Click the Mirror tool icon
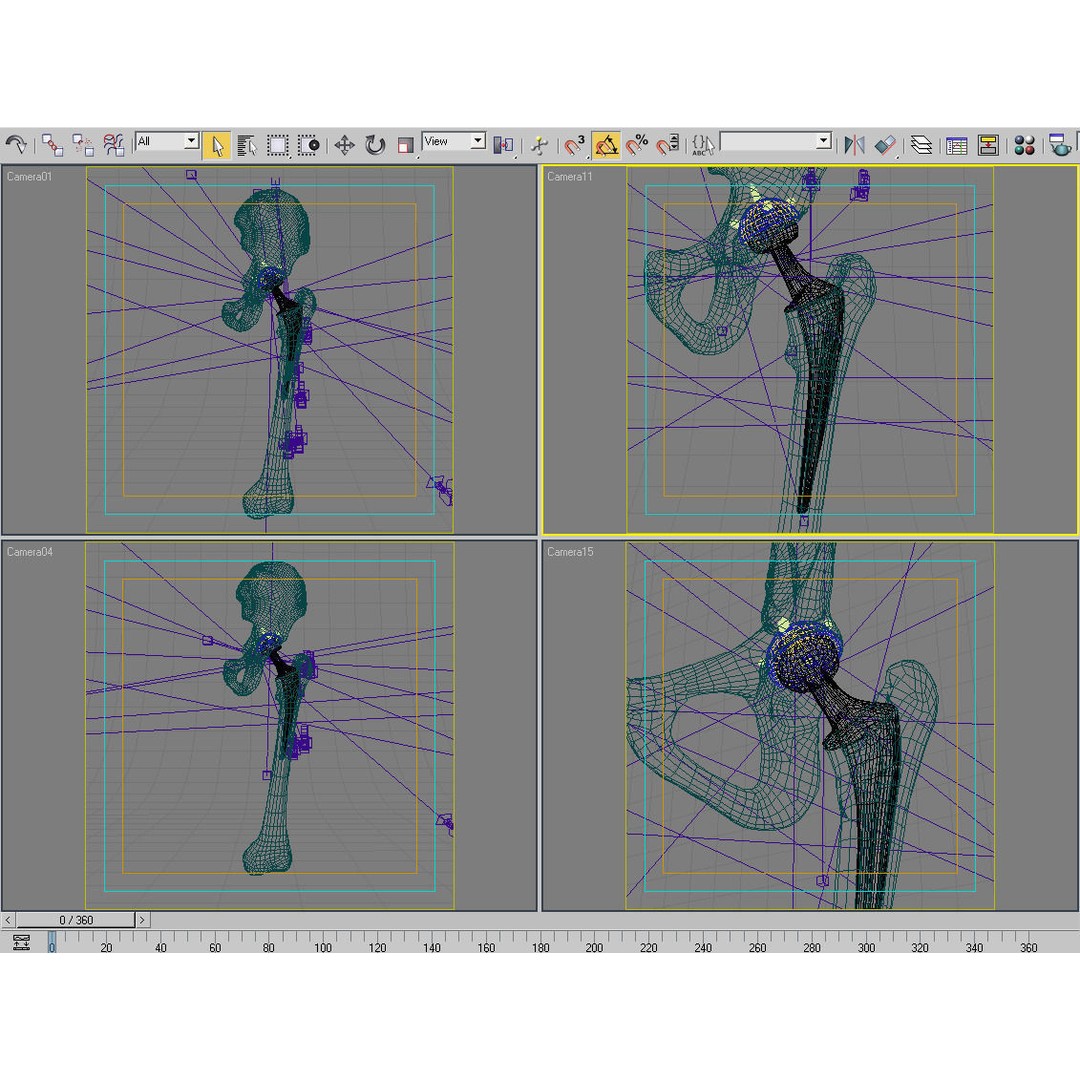This screenshot has width=1080, height=1080. click(x=854, y=145)
